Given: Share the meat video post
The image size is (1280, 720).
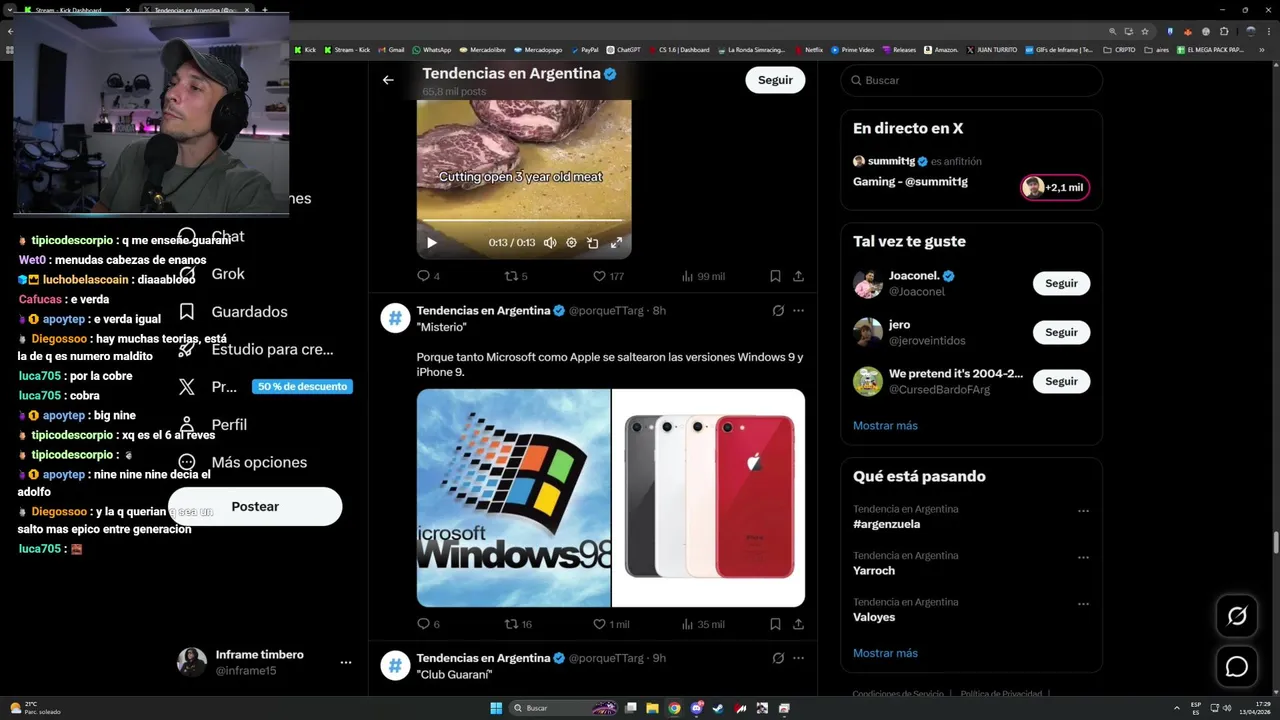Looking at the screenshot, I should click(798, 276).
